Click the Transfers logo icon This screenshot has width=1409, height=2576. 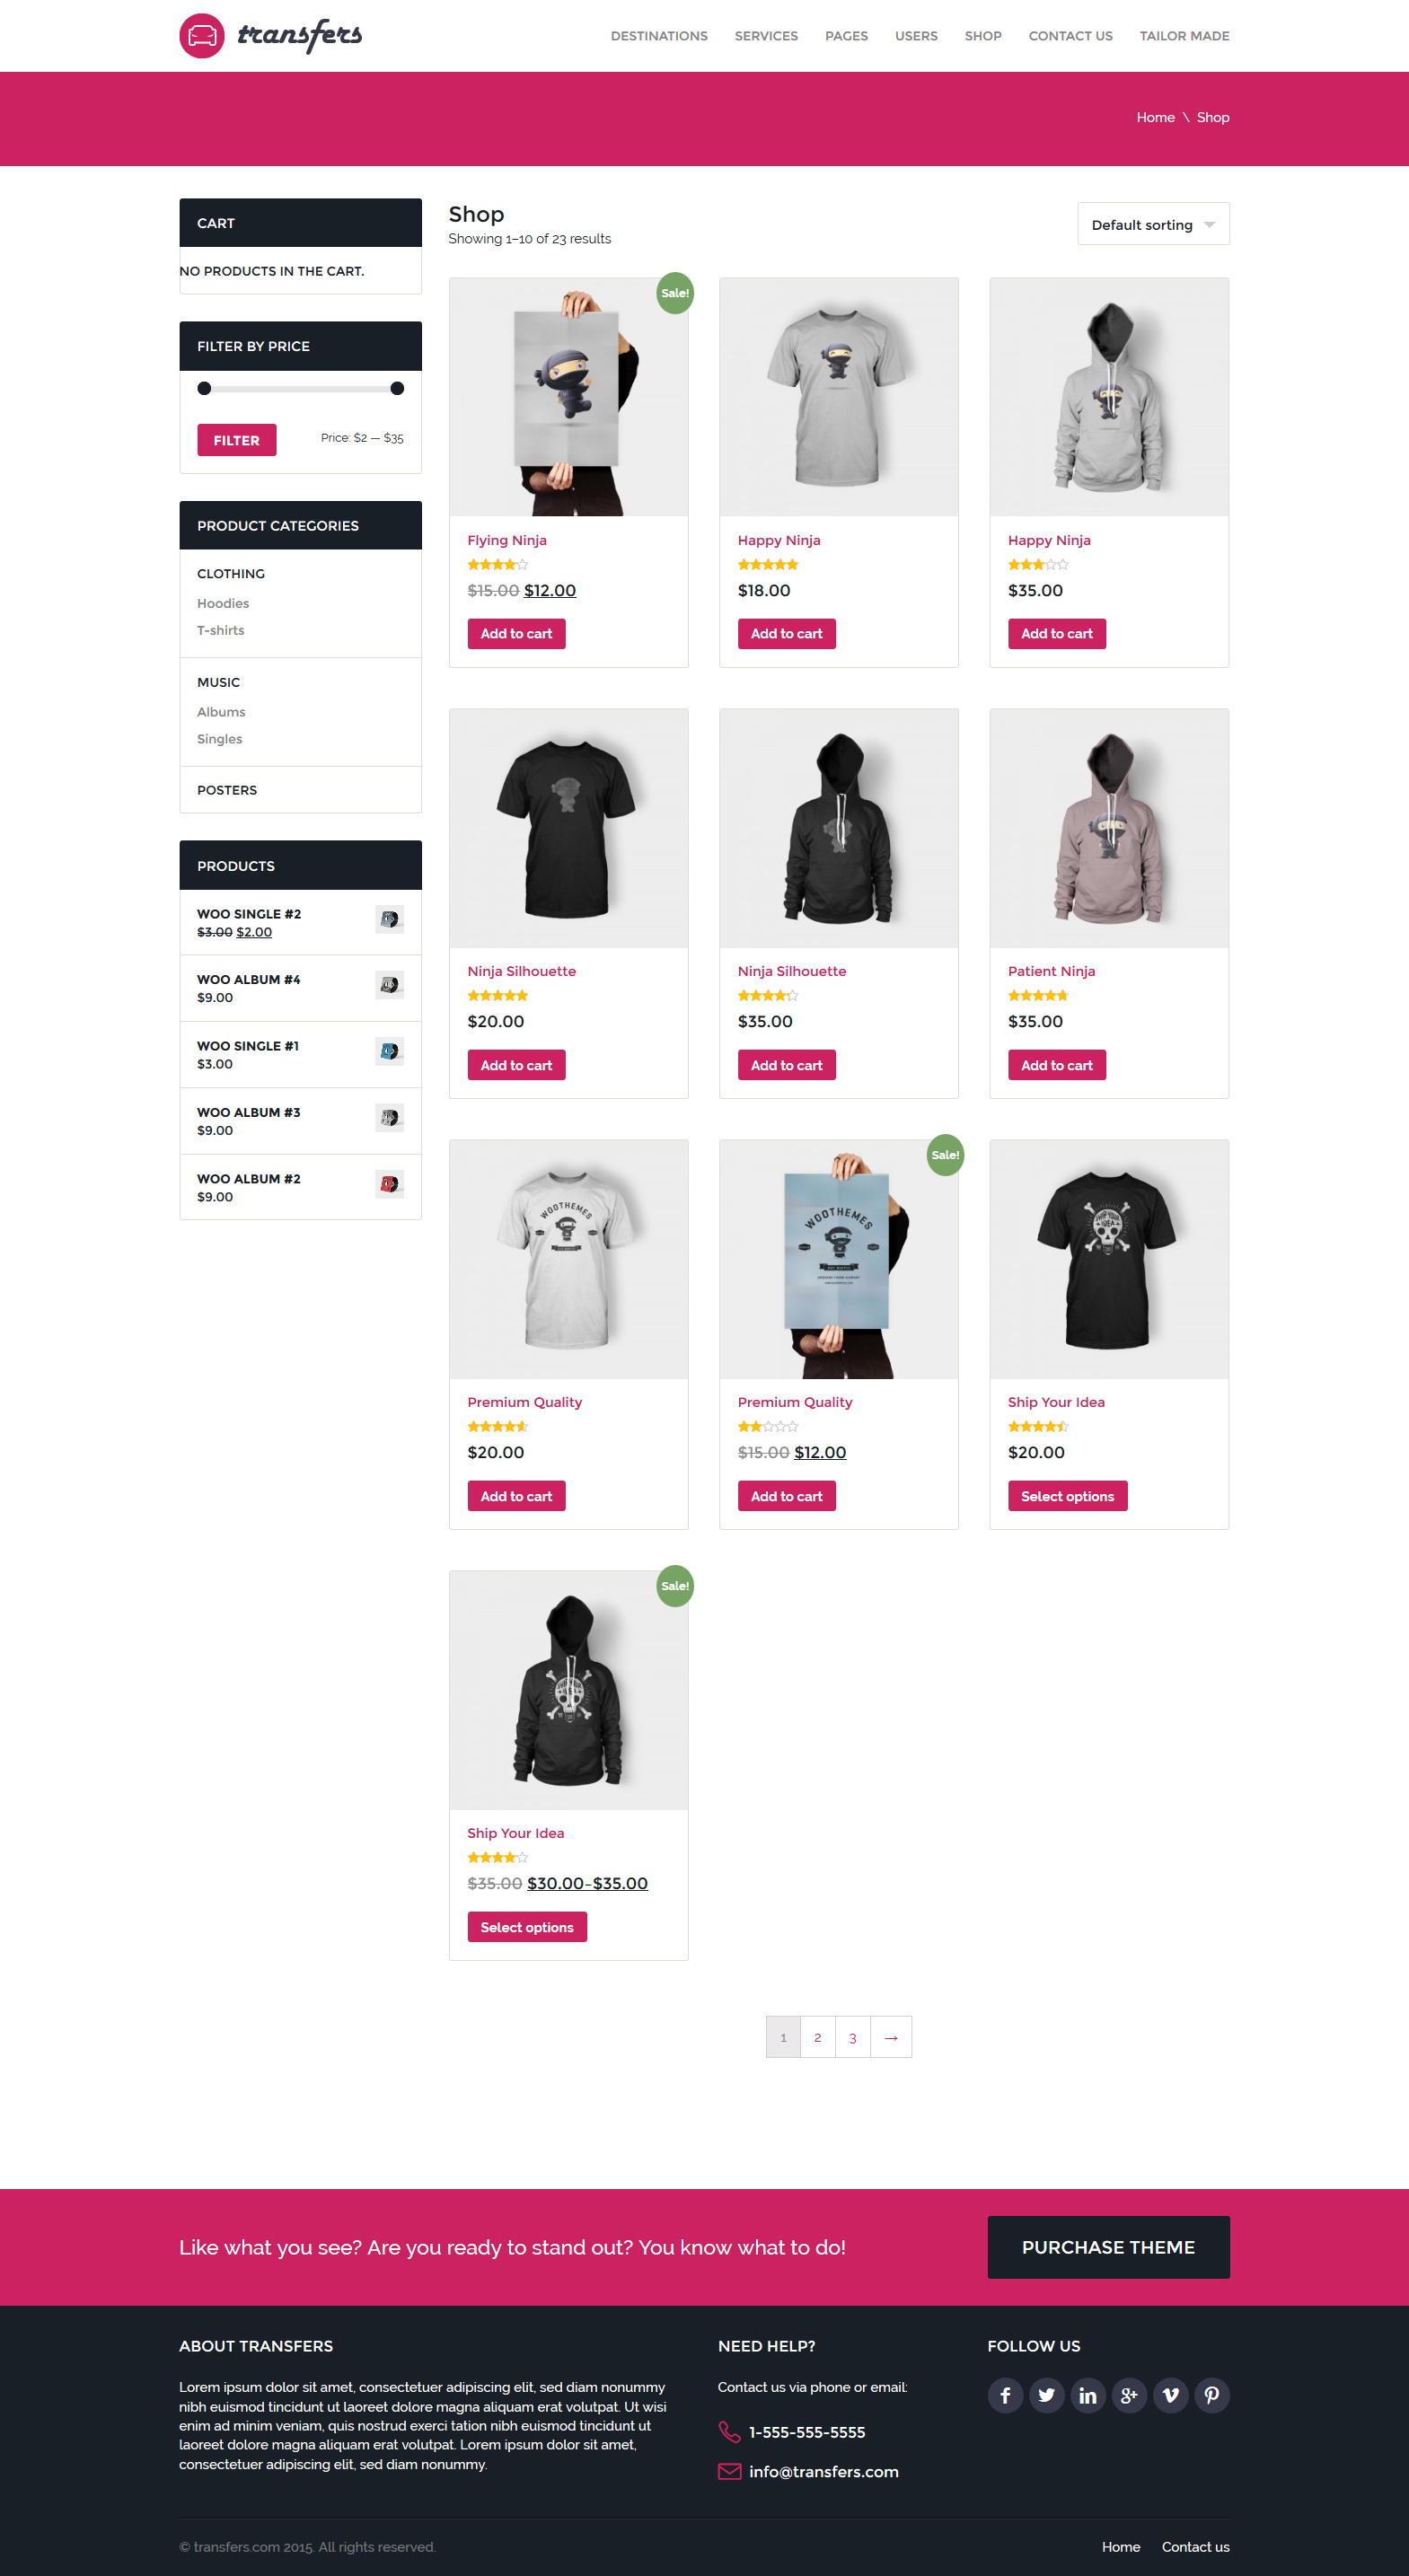(202, 36)
